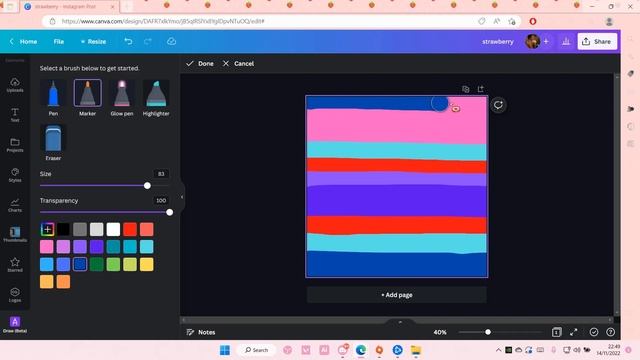This screenshot has height=360, width=640.
Task: Enter fullscreen presentation mode icon
Action: click(573, 332)
